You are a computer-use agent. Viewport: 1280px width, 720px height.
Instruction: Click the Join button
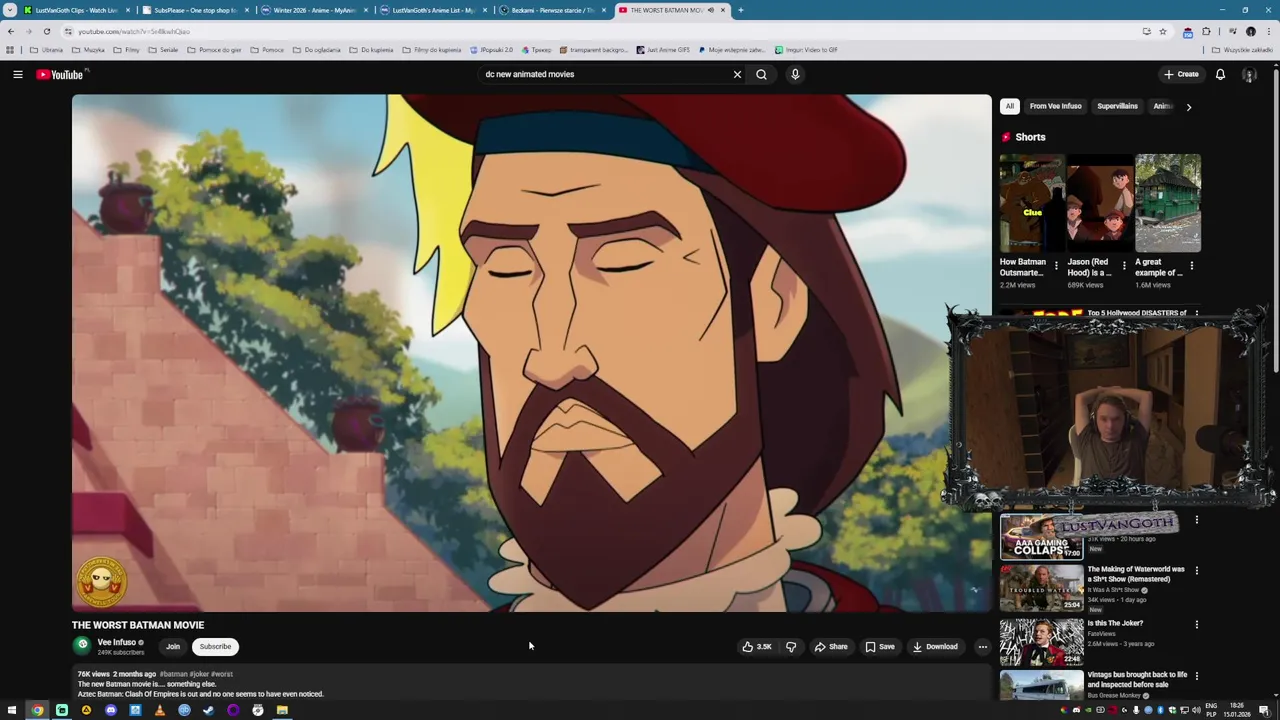tap(173, 646)
